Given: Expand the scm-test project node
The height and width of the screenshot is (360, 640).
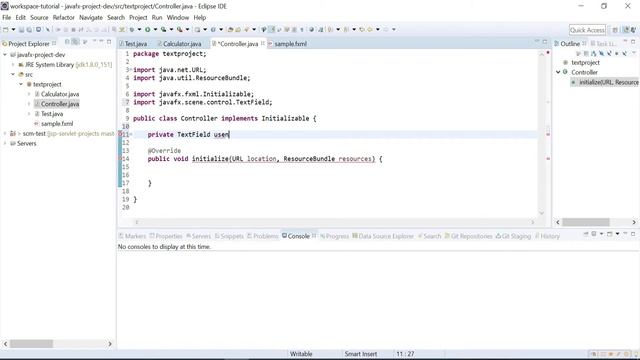Looking at the screenshot, I should point(5,133).
